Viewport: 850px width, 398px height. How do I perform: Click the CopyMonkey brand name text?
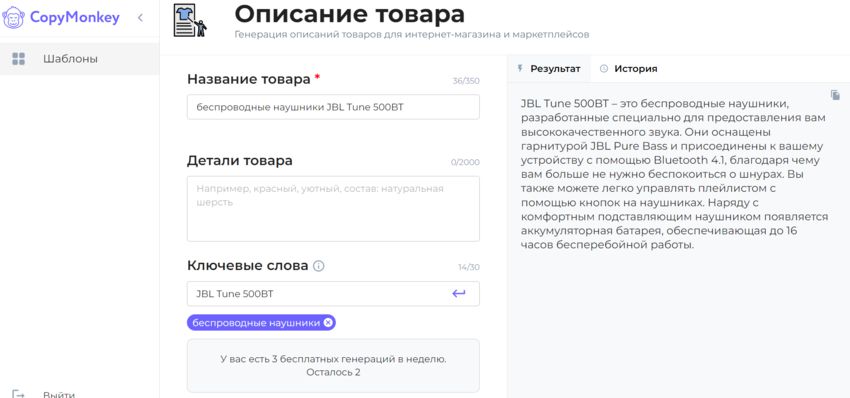(75, 17)
